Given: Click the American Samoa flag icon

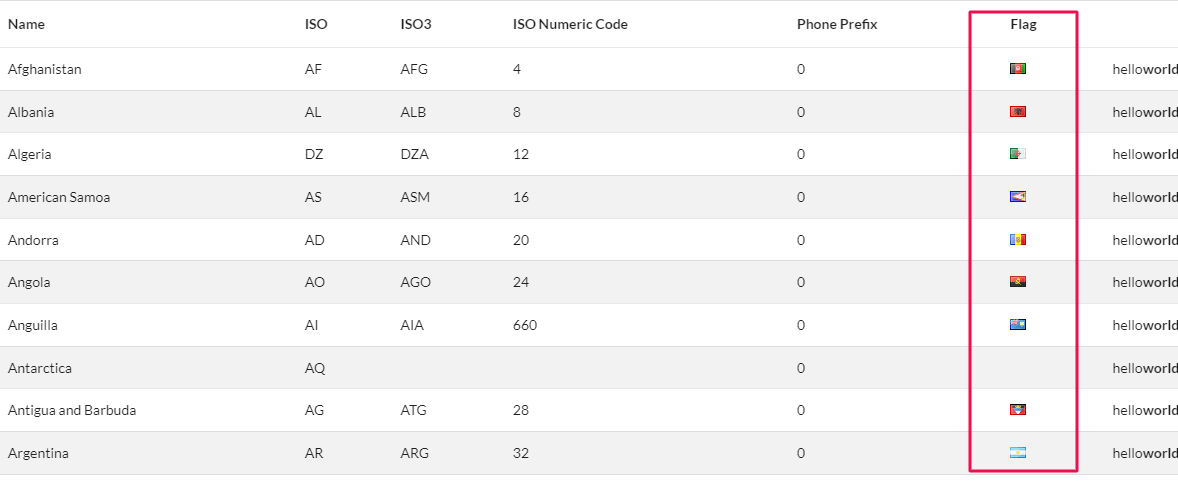Looking at the screenshot, I should point(1018,197).
